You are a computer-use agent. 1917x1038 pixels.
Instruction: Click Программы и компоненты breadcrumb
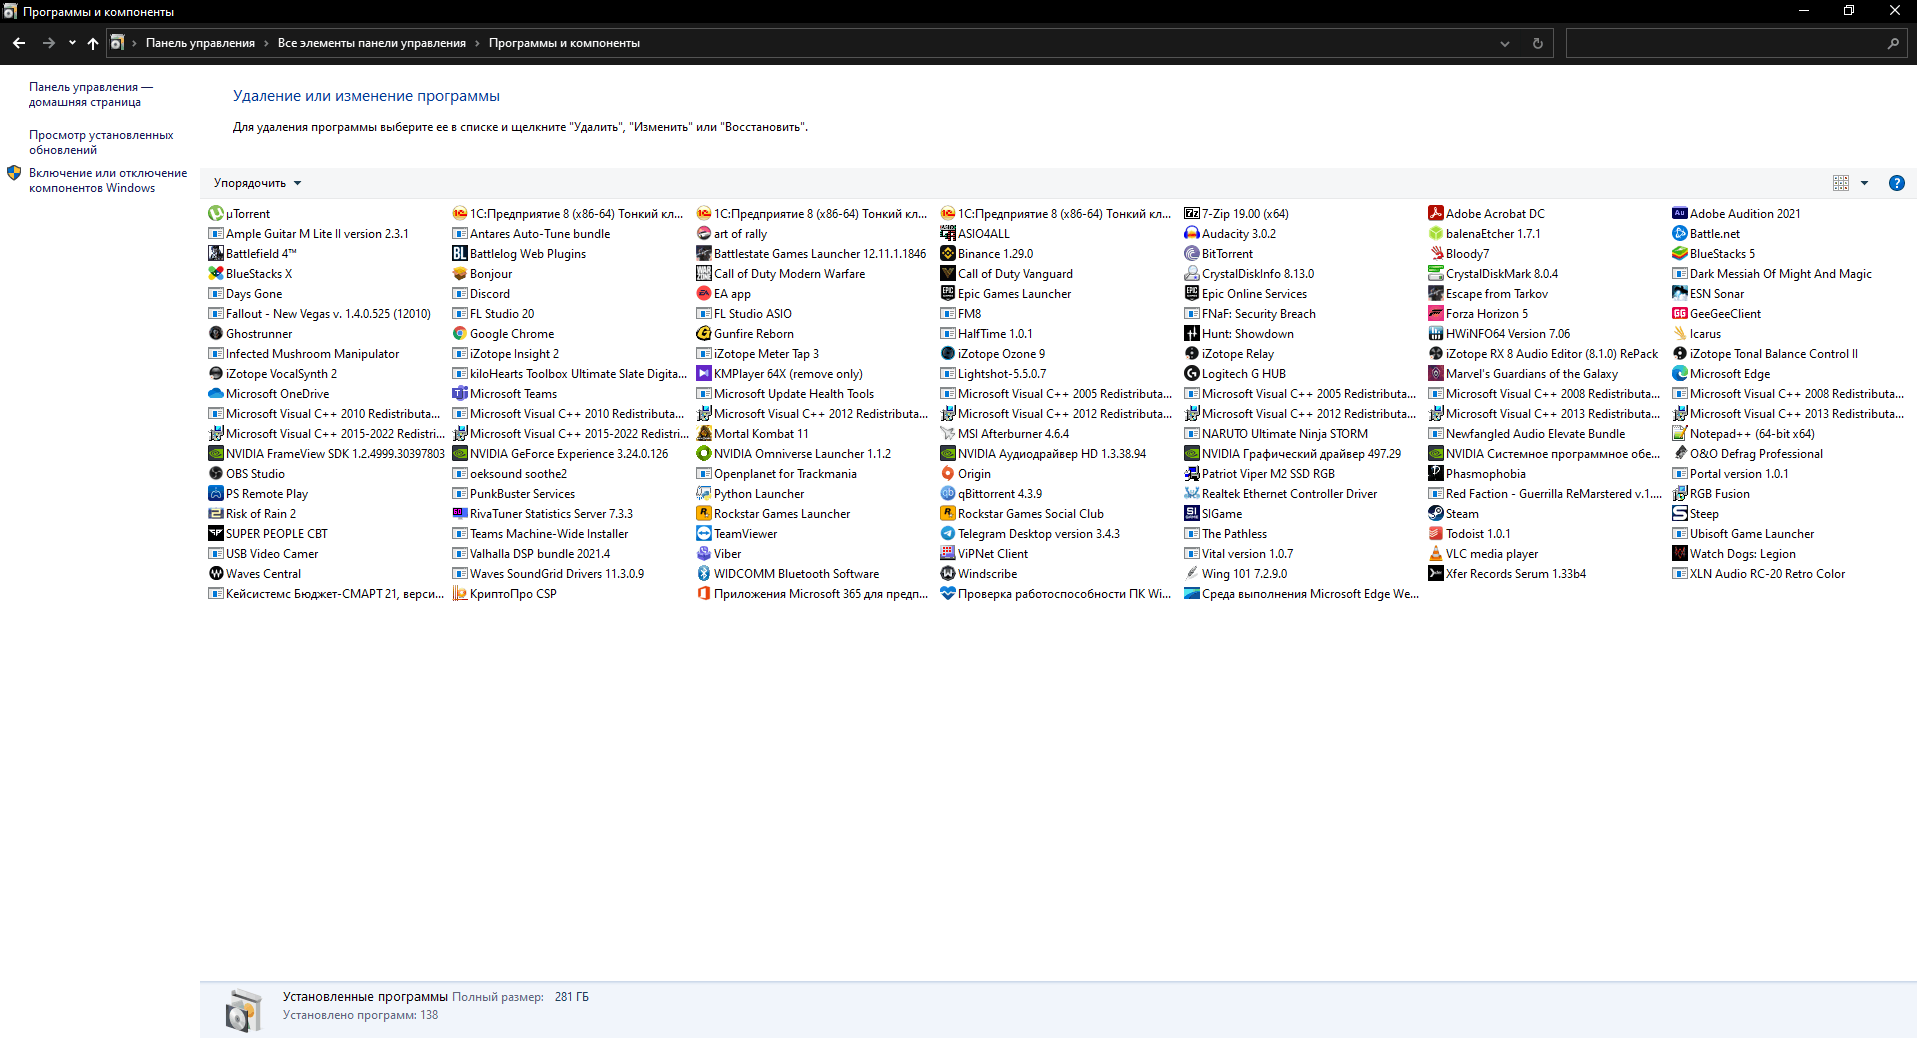coord(564,43)
